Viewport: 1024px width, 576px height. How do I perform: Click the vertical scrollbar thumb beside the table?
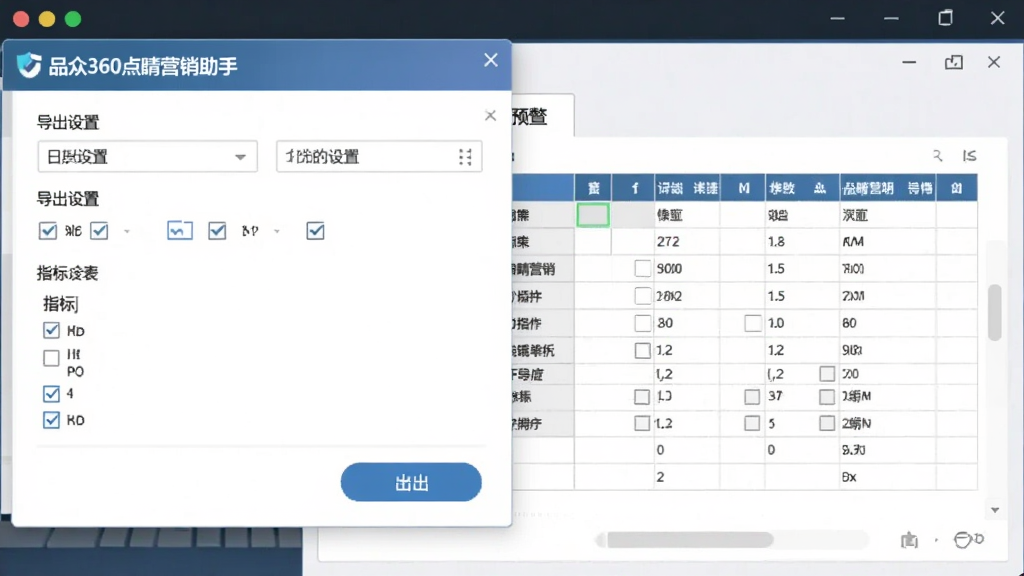tap(995, 312)
